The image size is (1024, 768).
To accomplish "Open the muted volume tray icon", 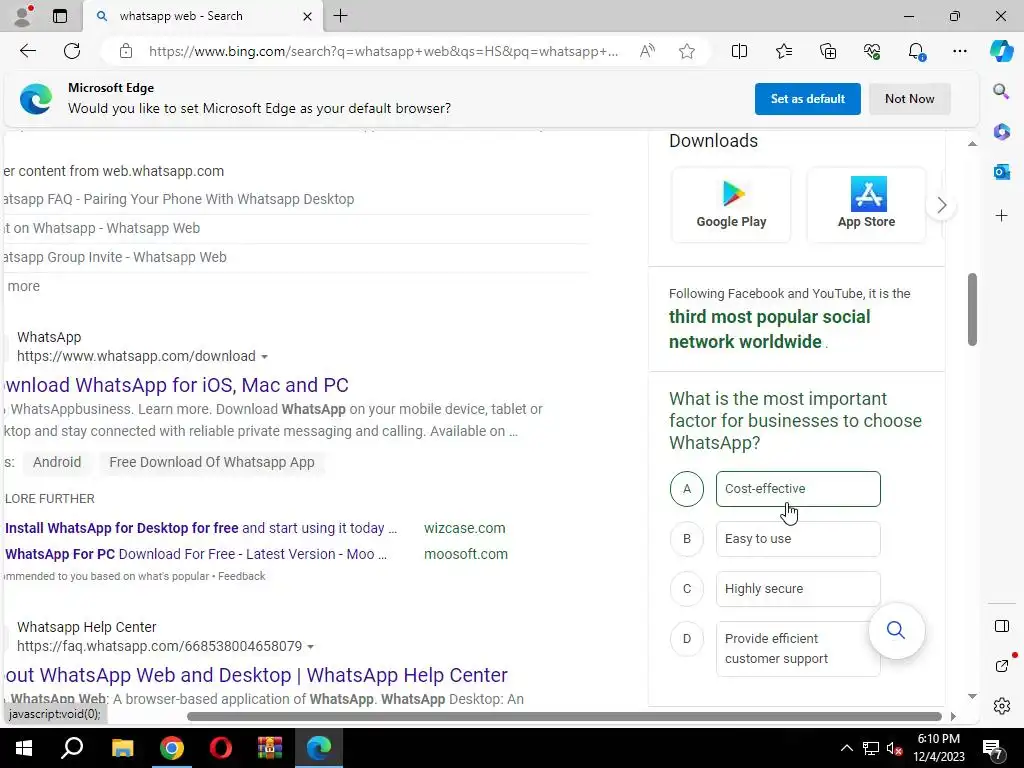I will 895,749.
